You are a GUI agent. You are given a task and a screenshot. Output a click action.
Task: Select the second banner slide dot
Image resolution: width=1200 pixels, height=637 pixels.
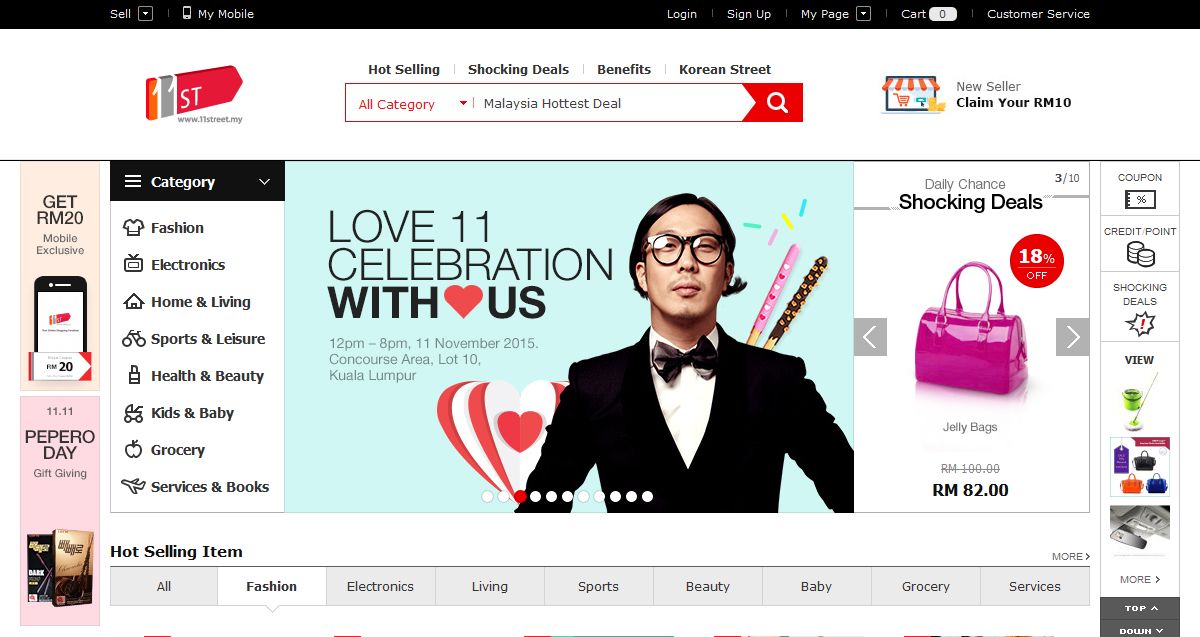pos(503,496)
